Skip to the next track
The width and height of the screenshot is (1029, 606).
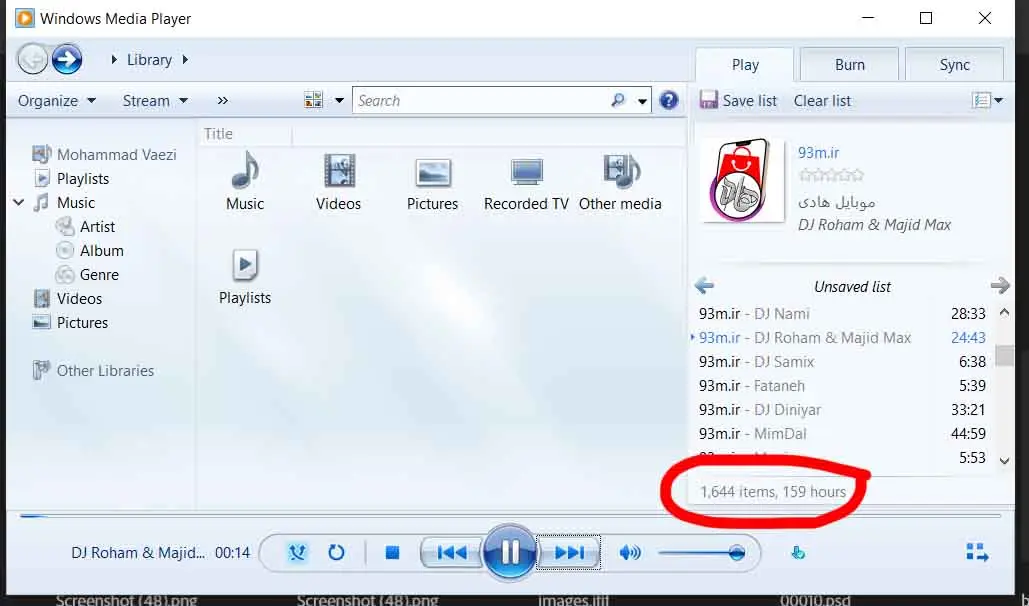click(569, 553)
